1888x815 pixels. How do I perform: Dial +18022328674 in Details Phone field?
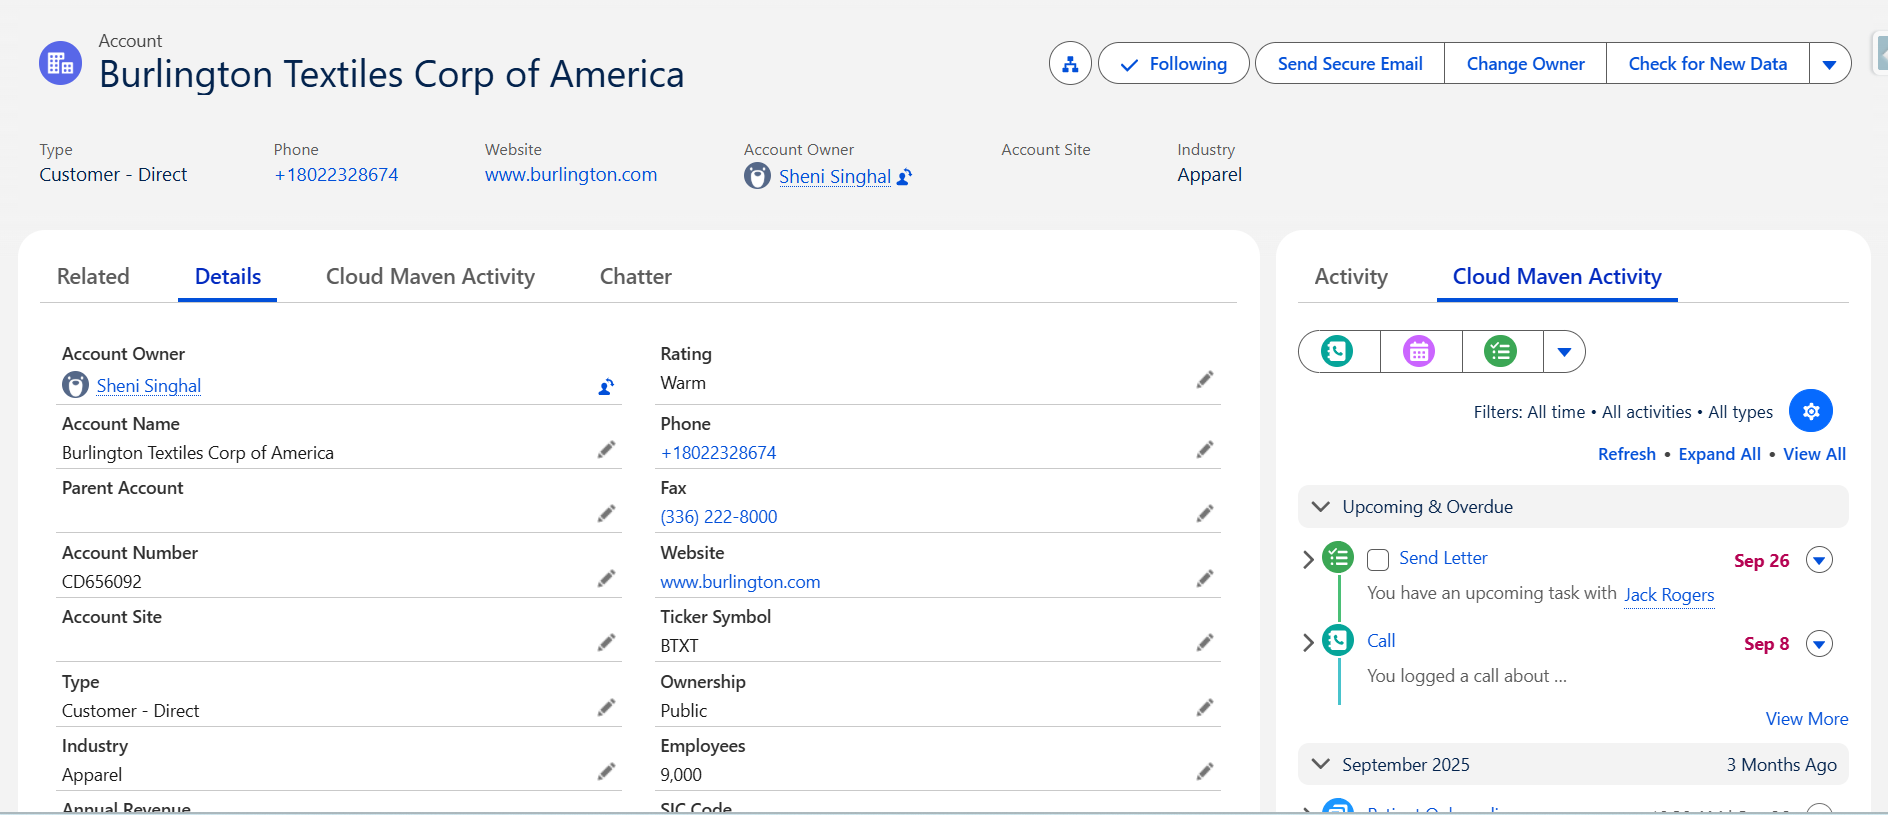[718, 453]
